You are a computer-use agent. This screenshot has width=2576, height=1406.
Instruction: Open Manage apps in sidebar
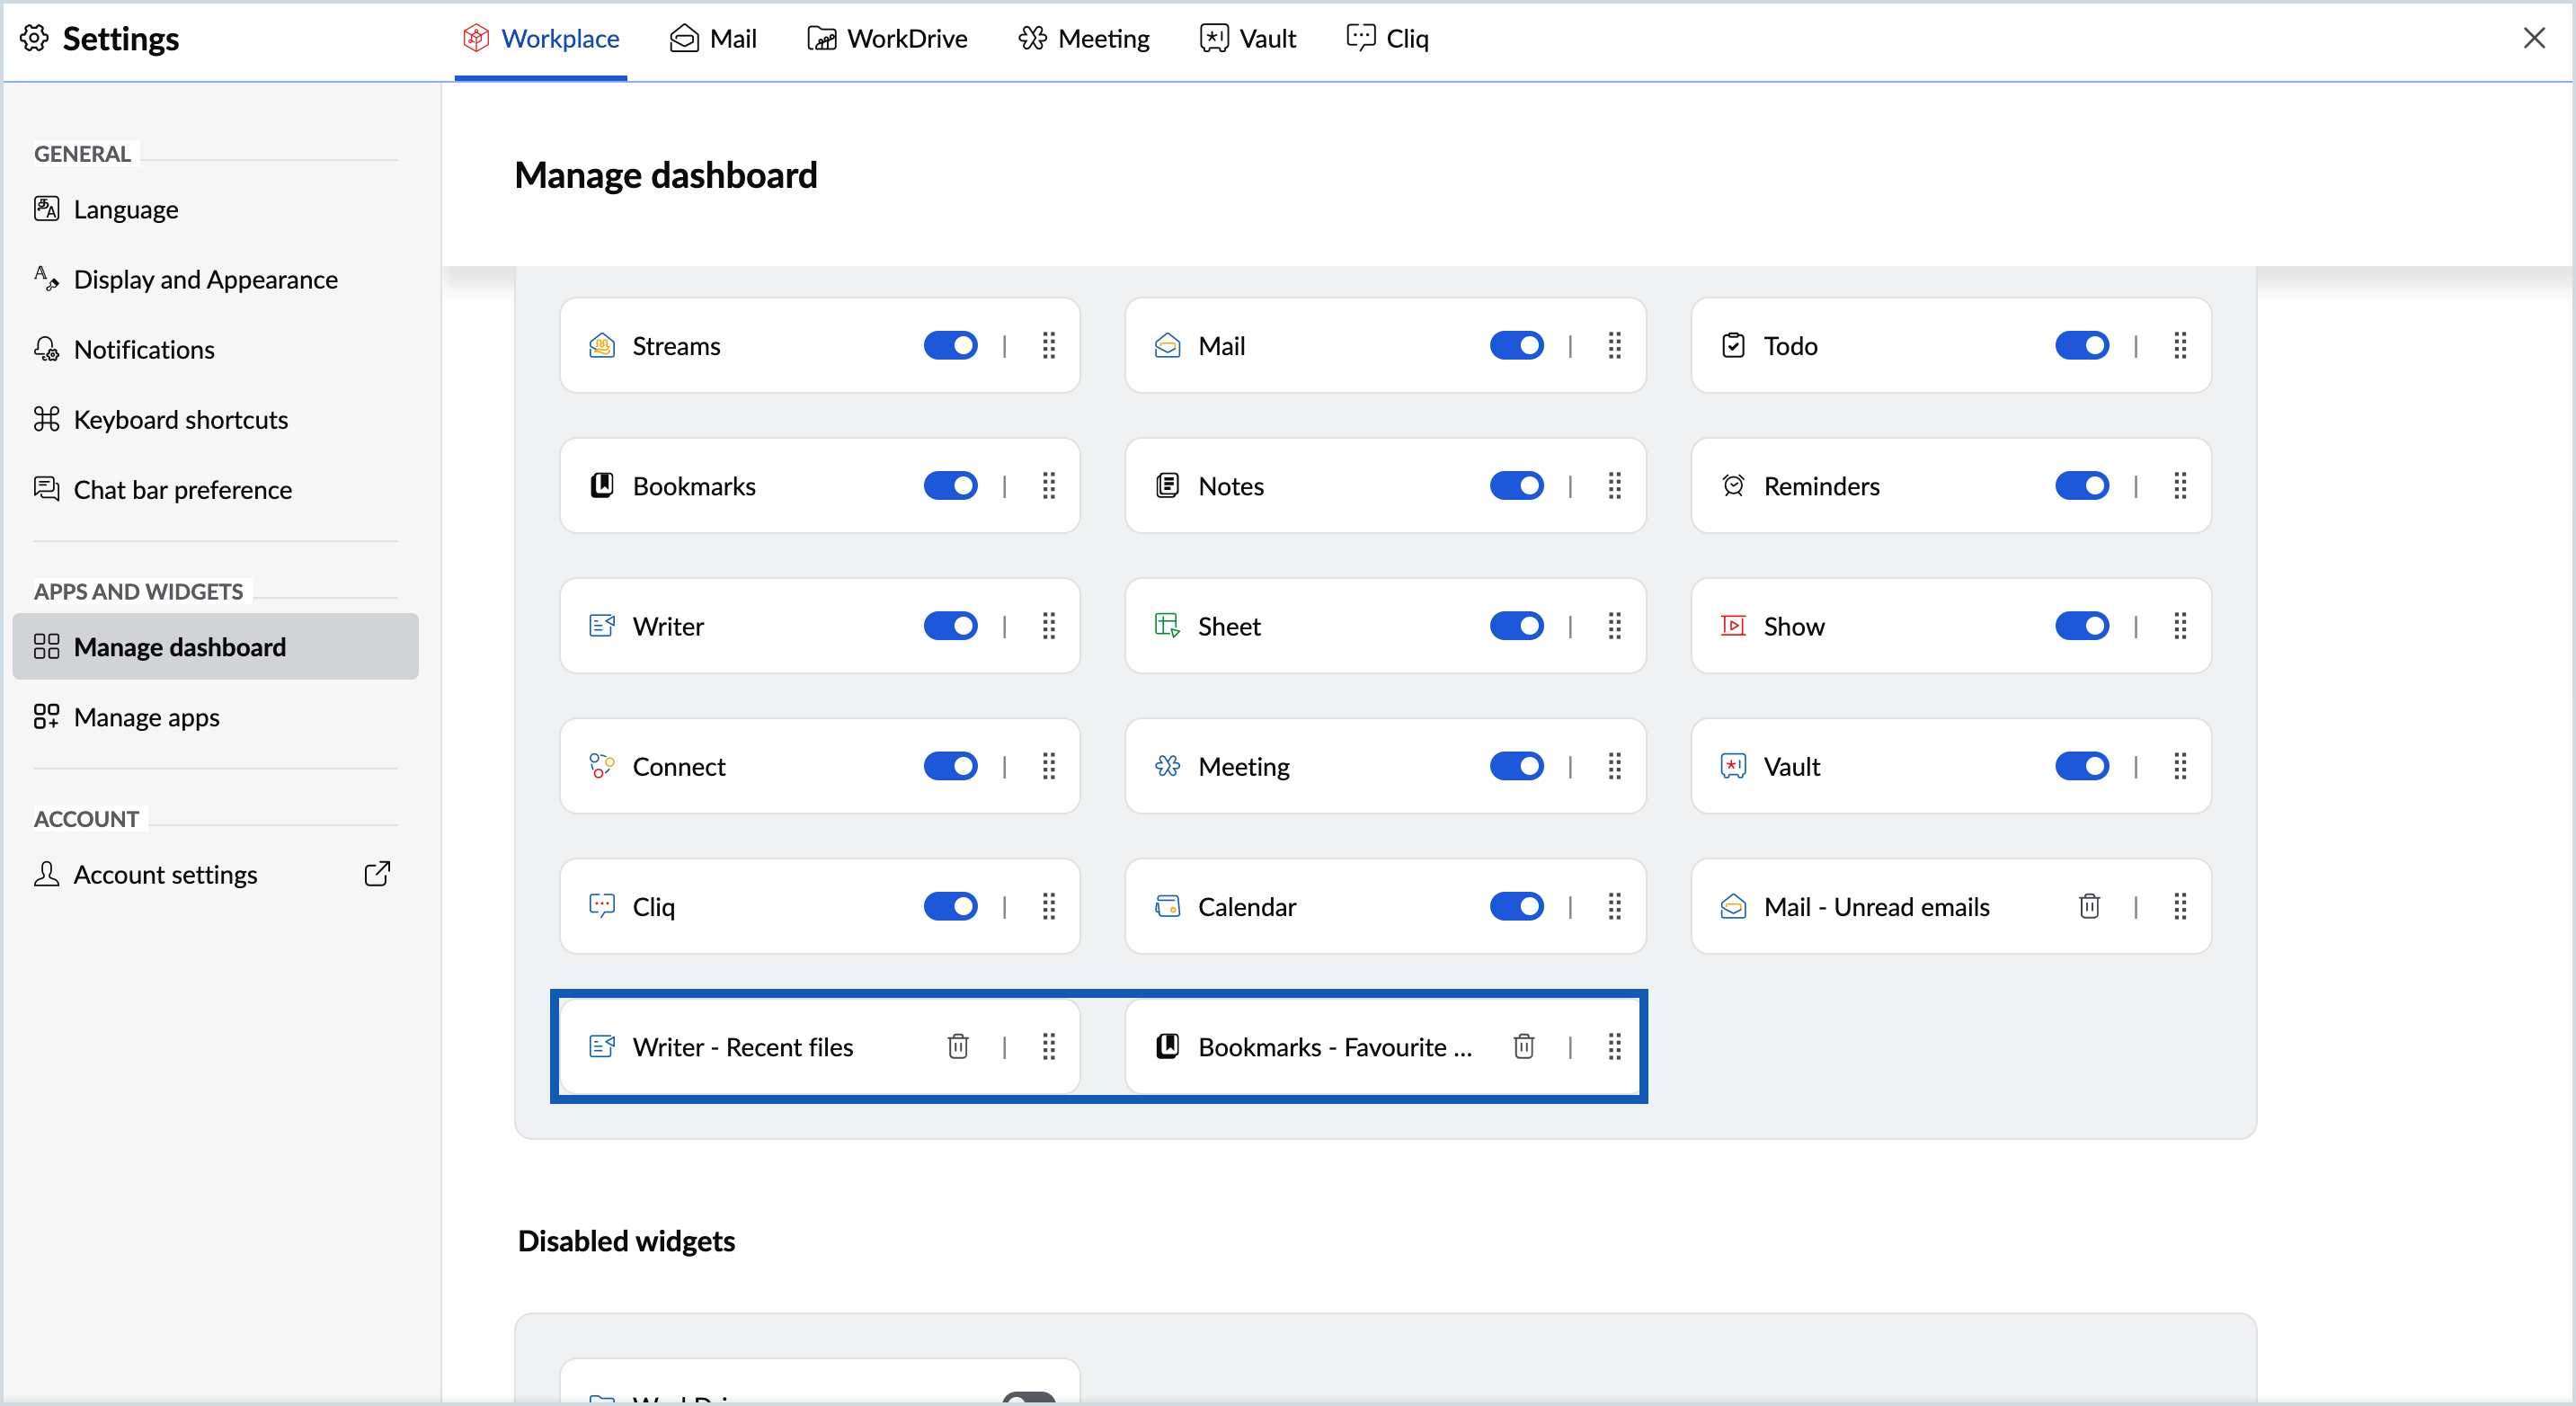click(215, 717)
